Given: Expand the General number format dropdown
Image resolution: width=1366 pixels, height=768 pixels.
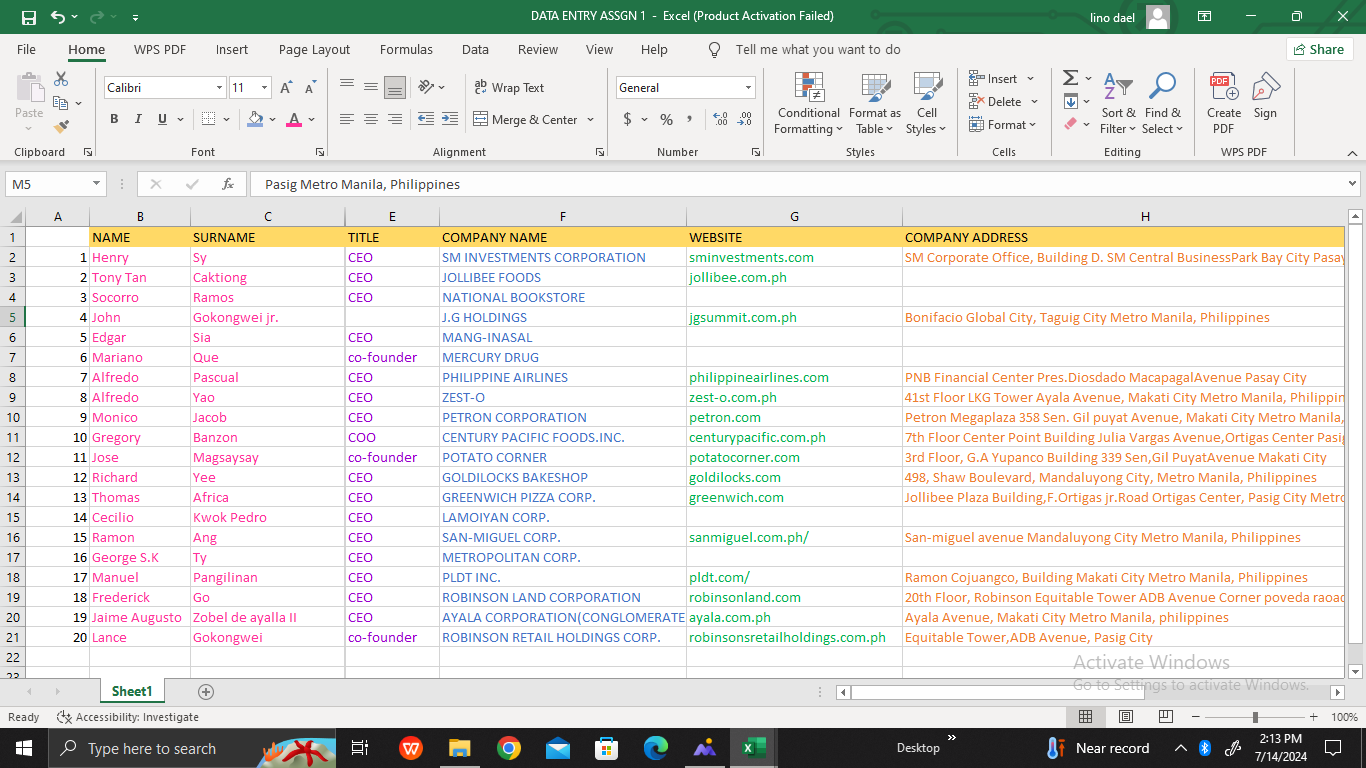Looking at the screenshot, I should (748, 88).
